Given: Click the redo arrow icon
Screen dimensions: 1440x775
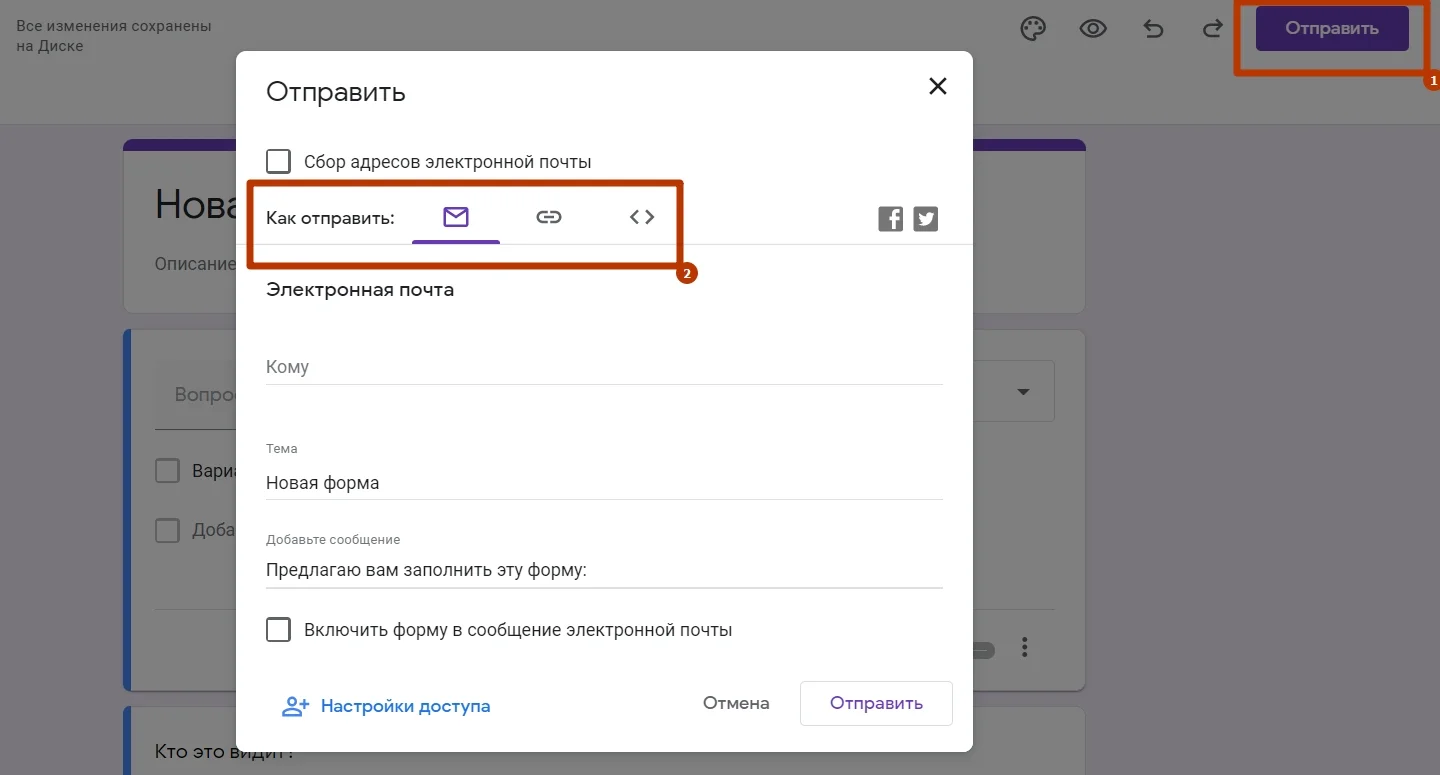Looking at the screenshot, I should pyautogui.click(x=1213, y=29).
